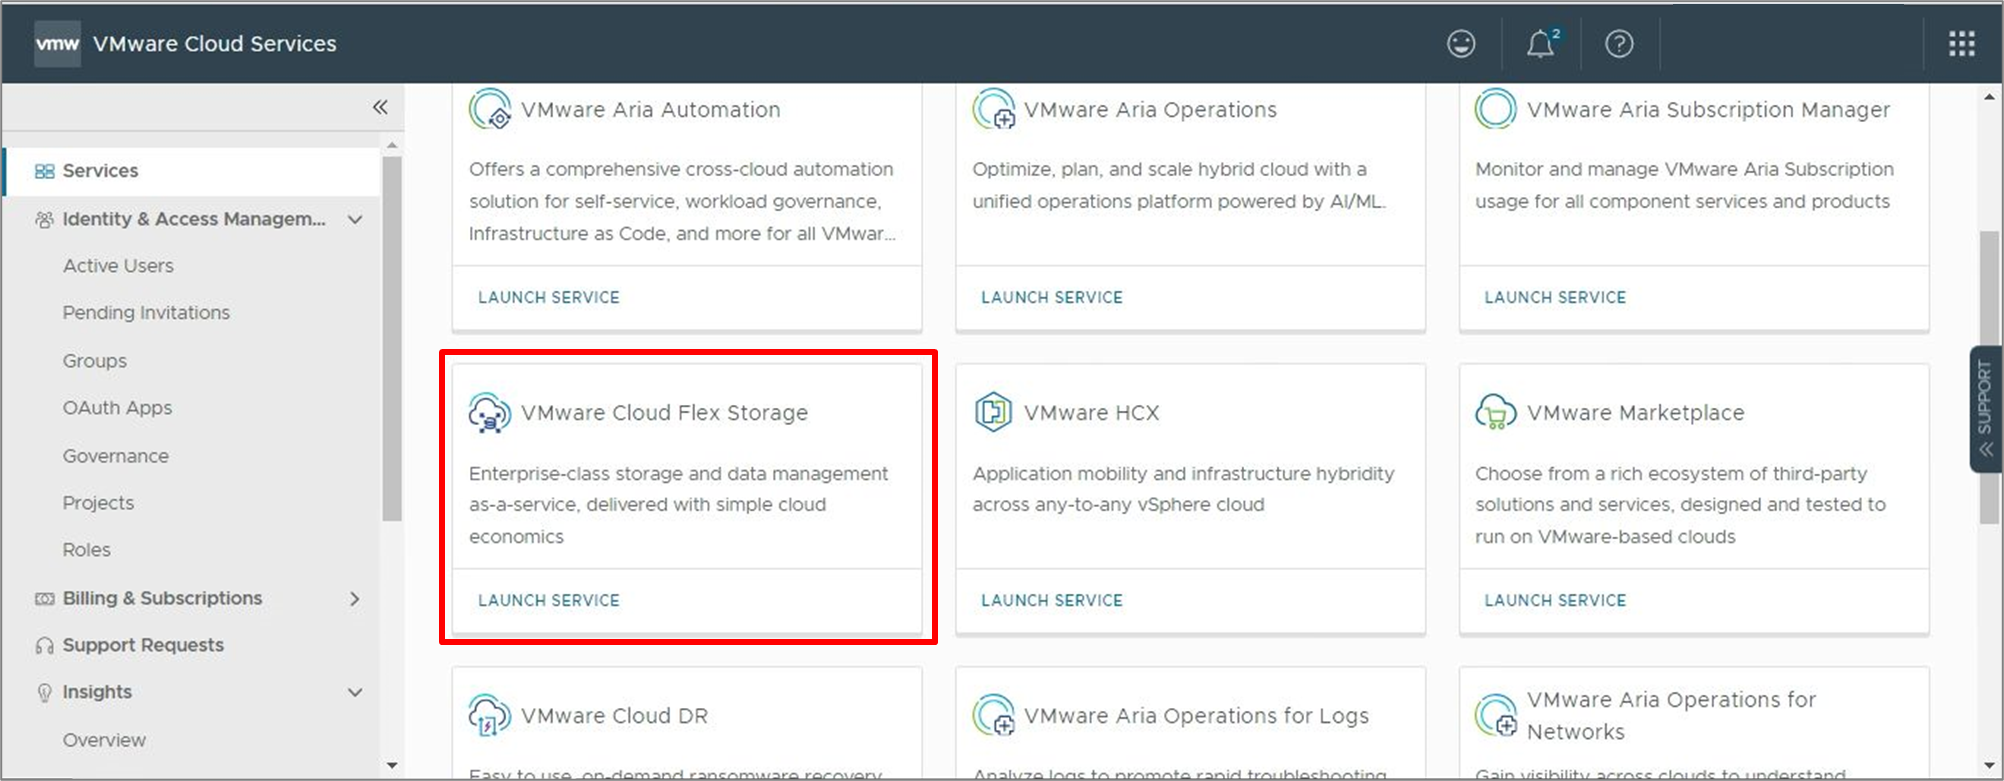Image resolution: width=2004 pixels, height=781 pixels.
Task: Click the Aria Subscription Manager icon
Action: [1496, 109]
